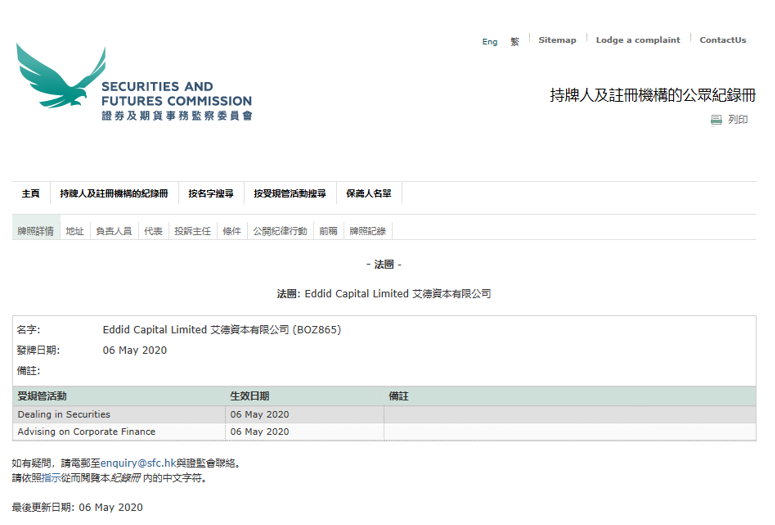Select the 牌照記錄 tab
Screen dimensions: 775x525
(368, 231)
